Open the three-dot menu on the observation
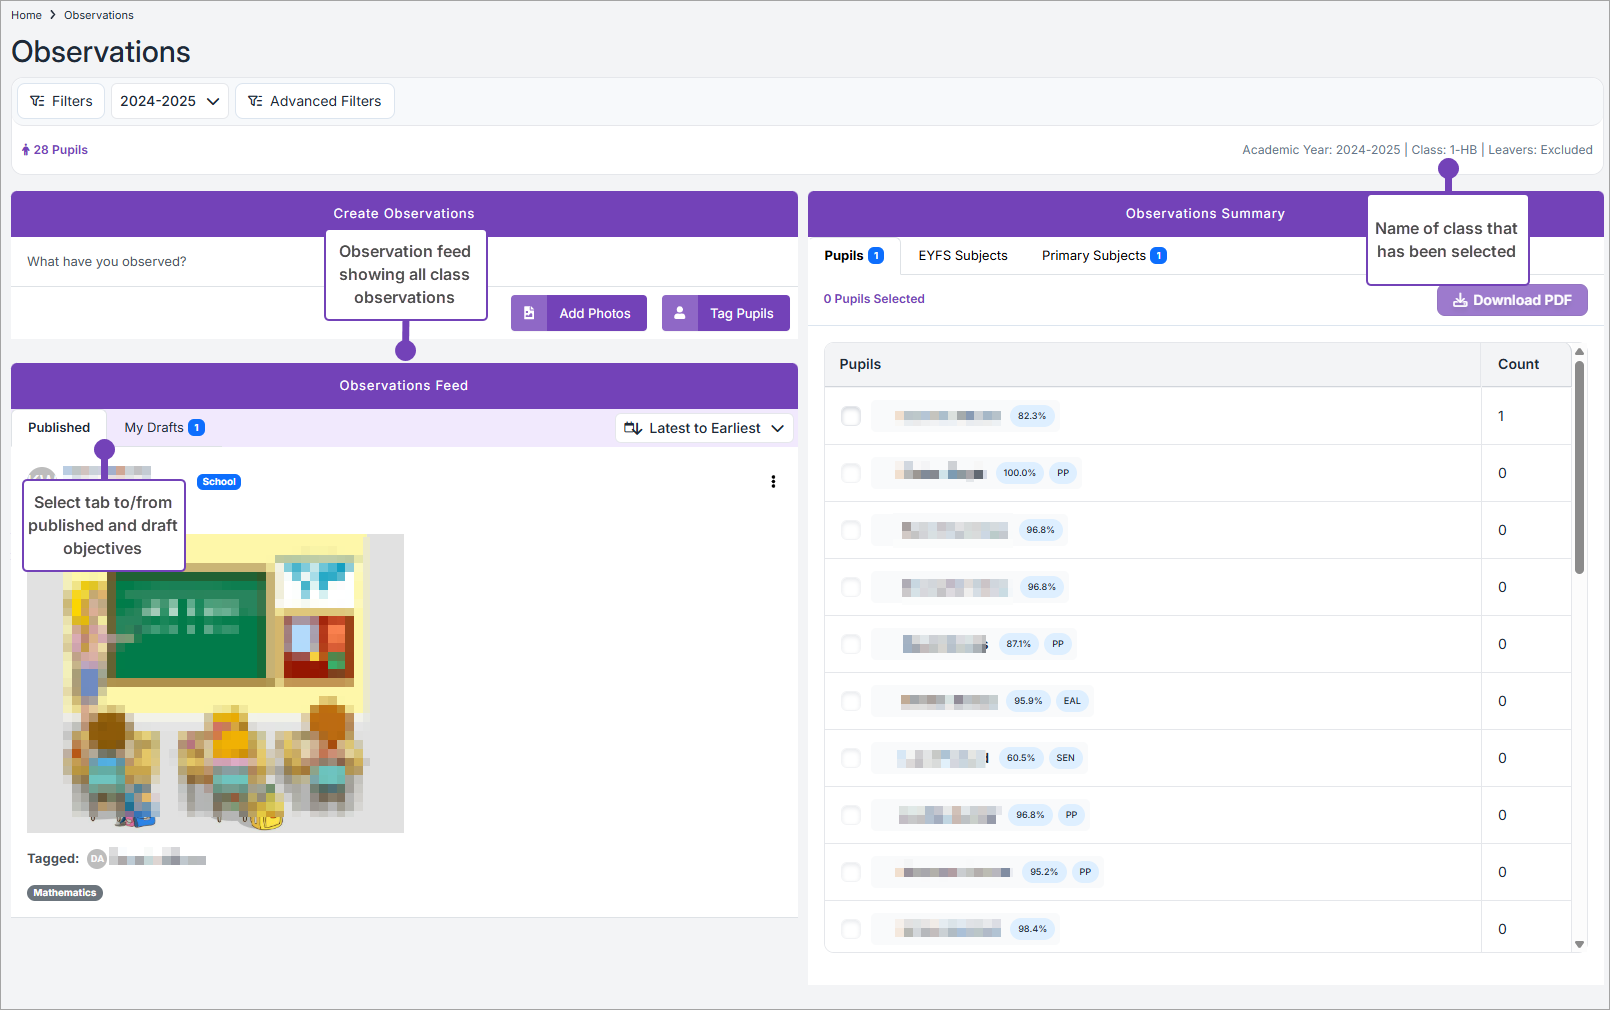 (x=773, y=482)
